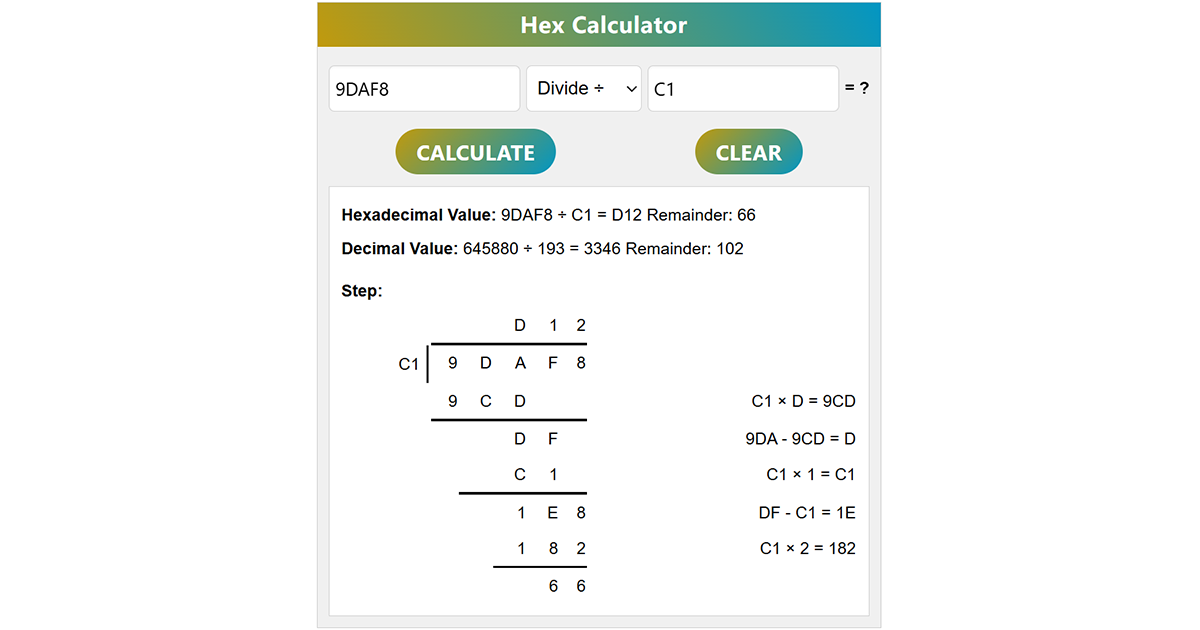This screenshot has width=1200, height=630.
Task: Open the Divide ÷ operation dropdown
Action: (584, 89)
